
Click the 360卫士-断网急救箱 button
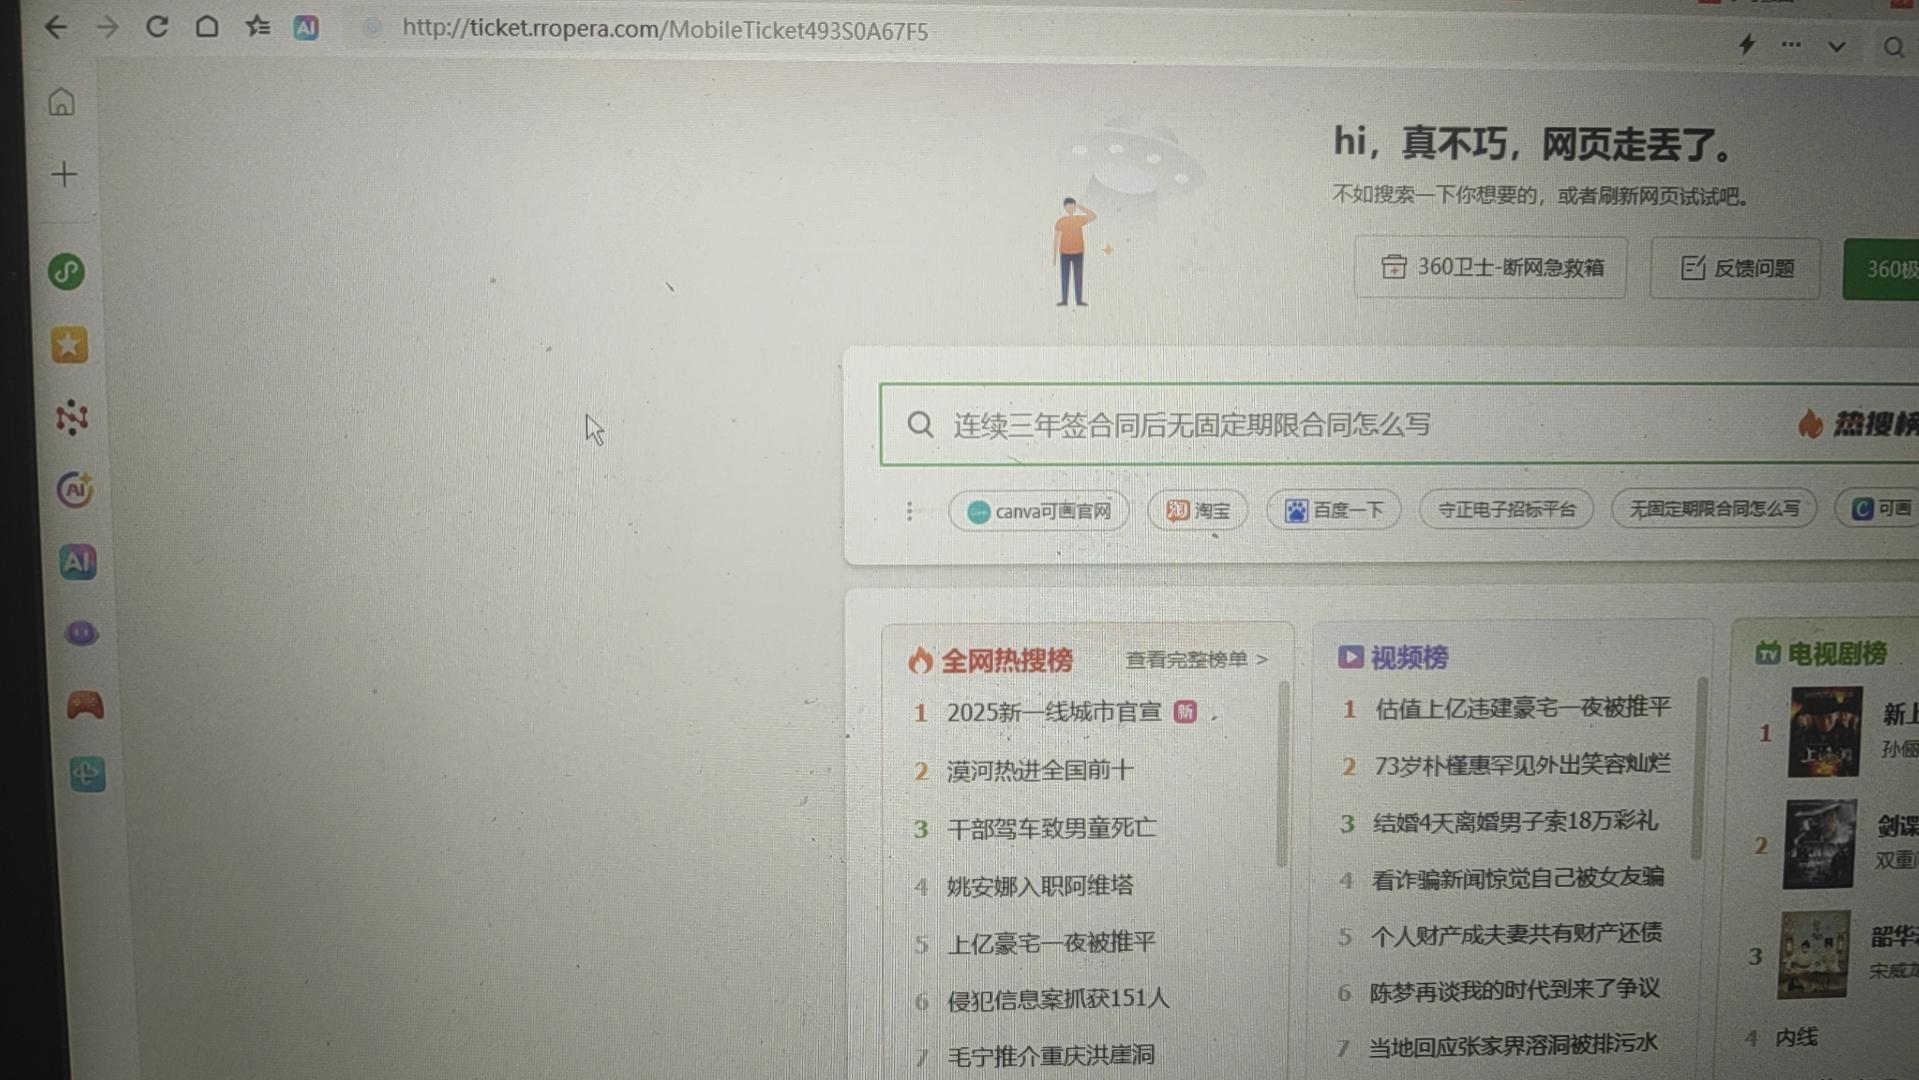point(1491,267)
